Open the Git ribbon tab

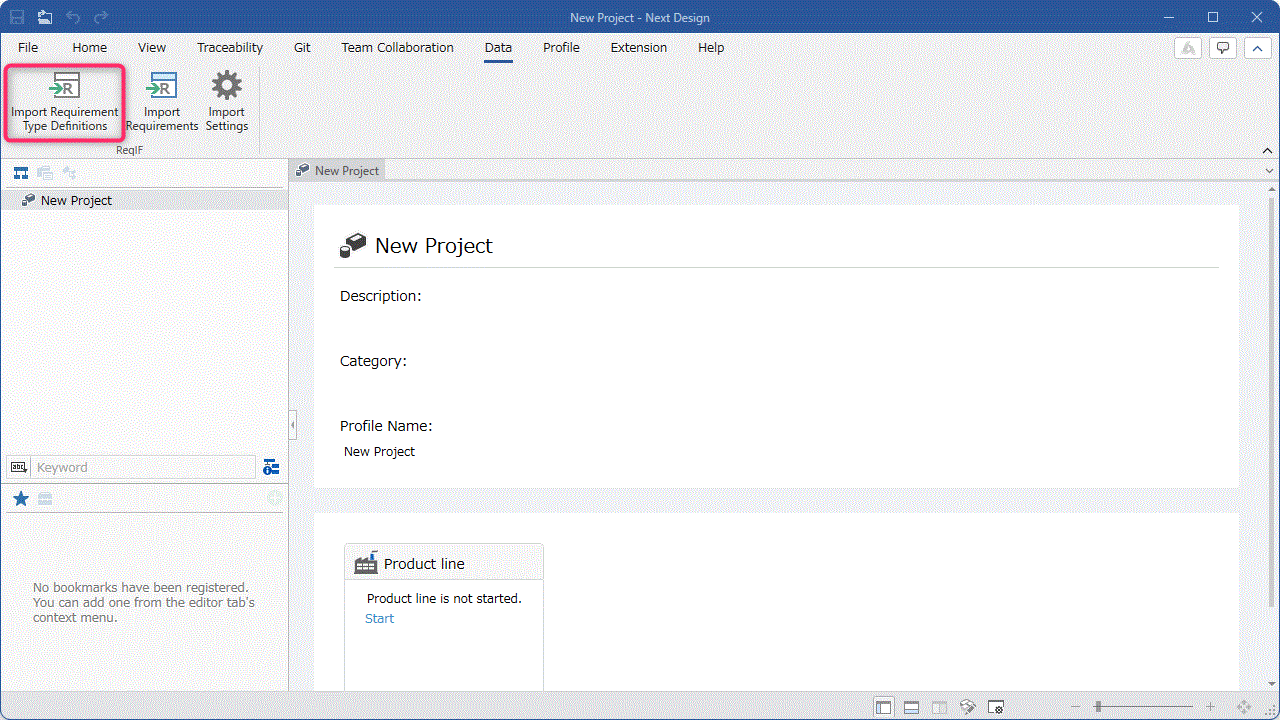[x=302, y=47]
